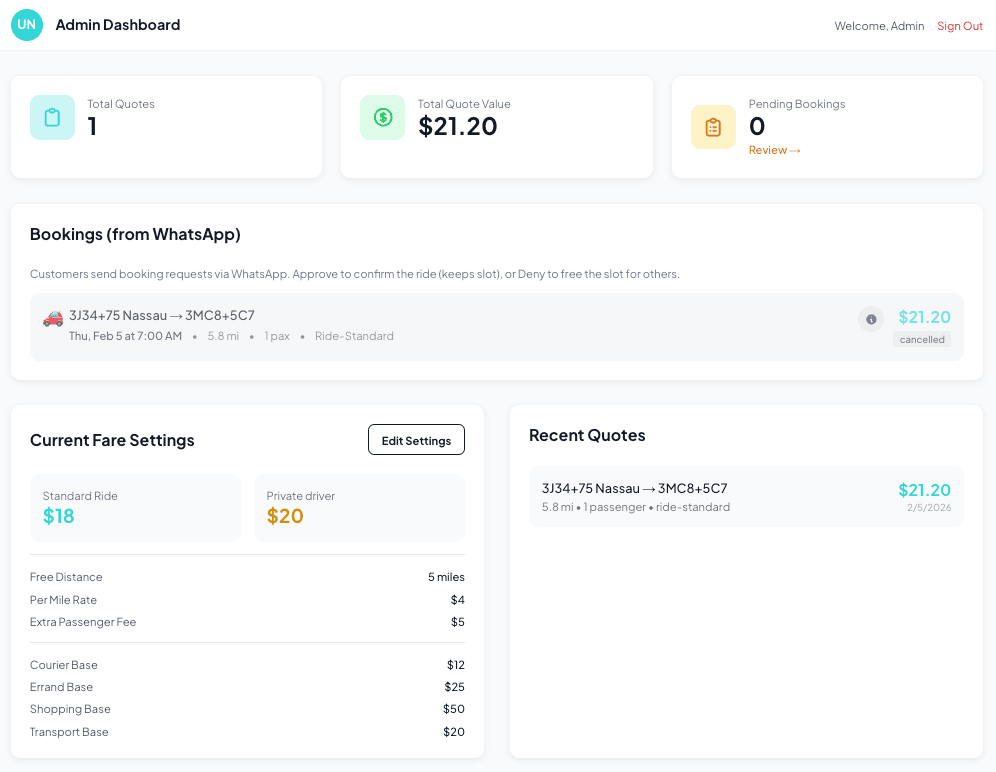Open the Bookings (from WhatsApp) section details
The image size is (996, 772).
coord(134,233)
